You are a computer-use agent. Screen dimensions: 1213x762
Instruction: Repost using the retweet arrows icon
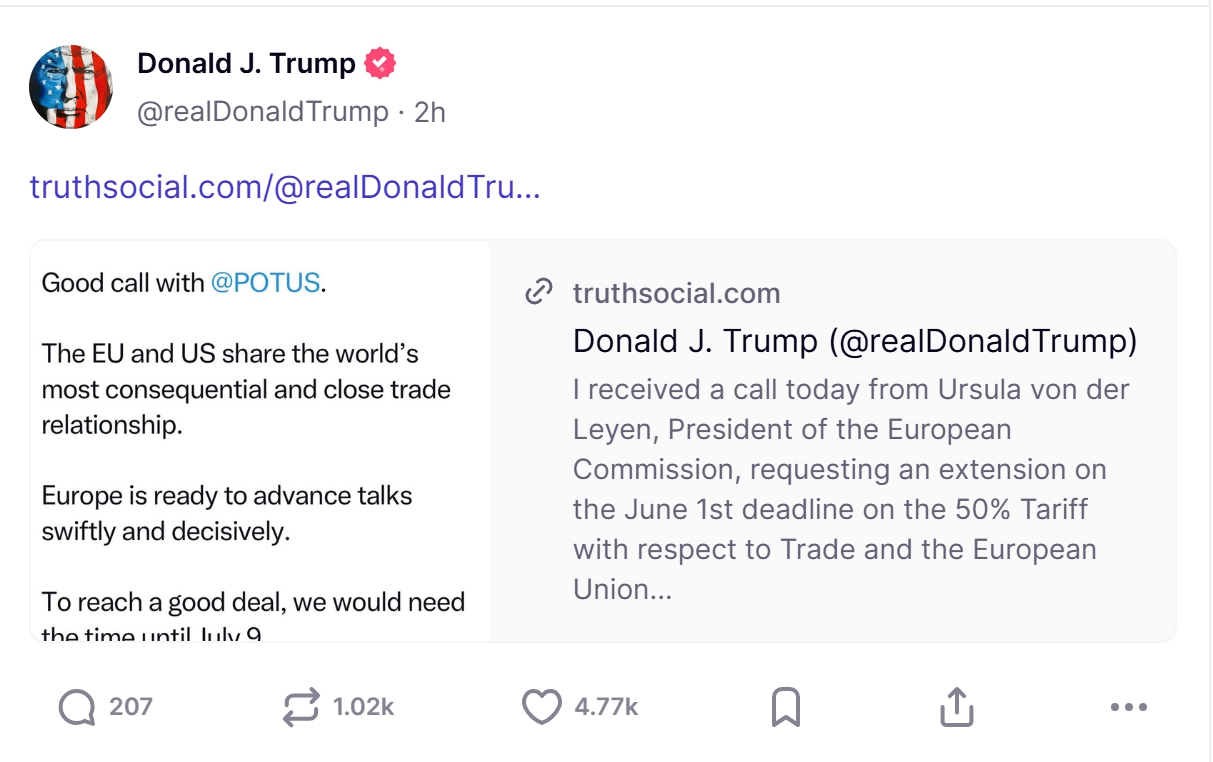tap(301, 708)
